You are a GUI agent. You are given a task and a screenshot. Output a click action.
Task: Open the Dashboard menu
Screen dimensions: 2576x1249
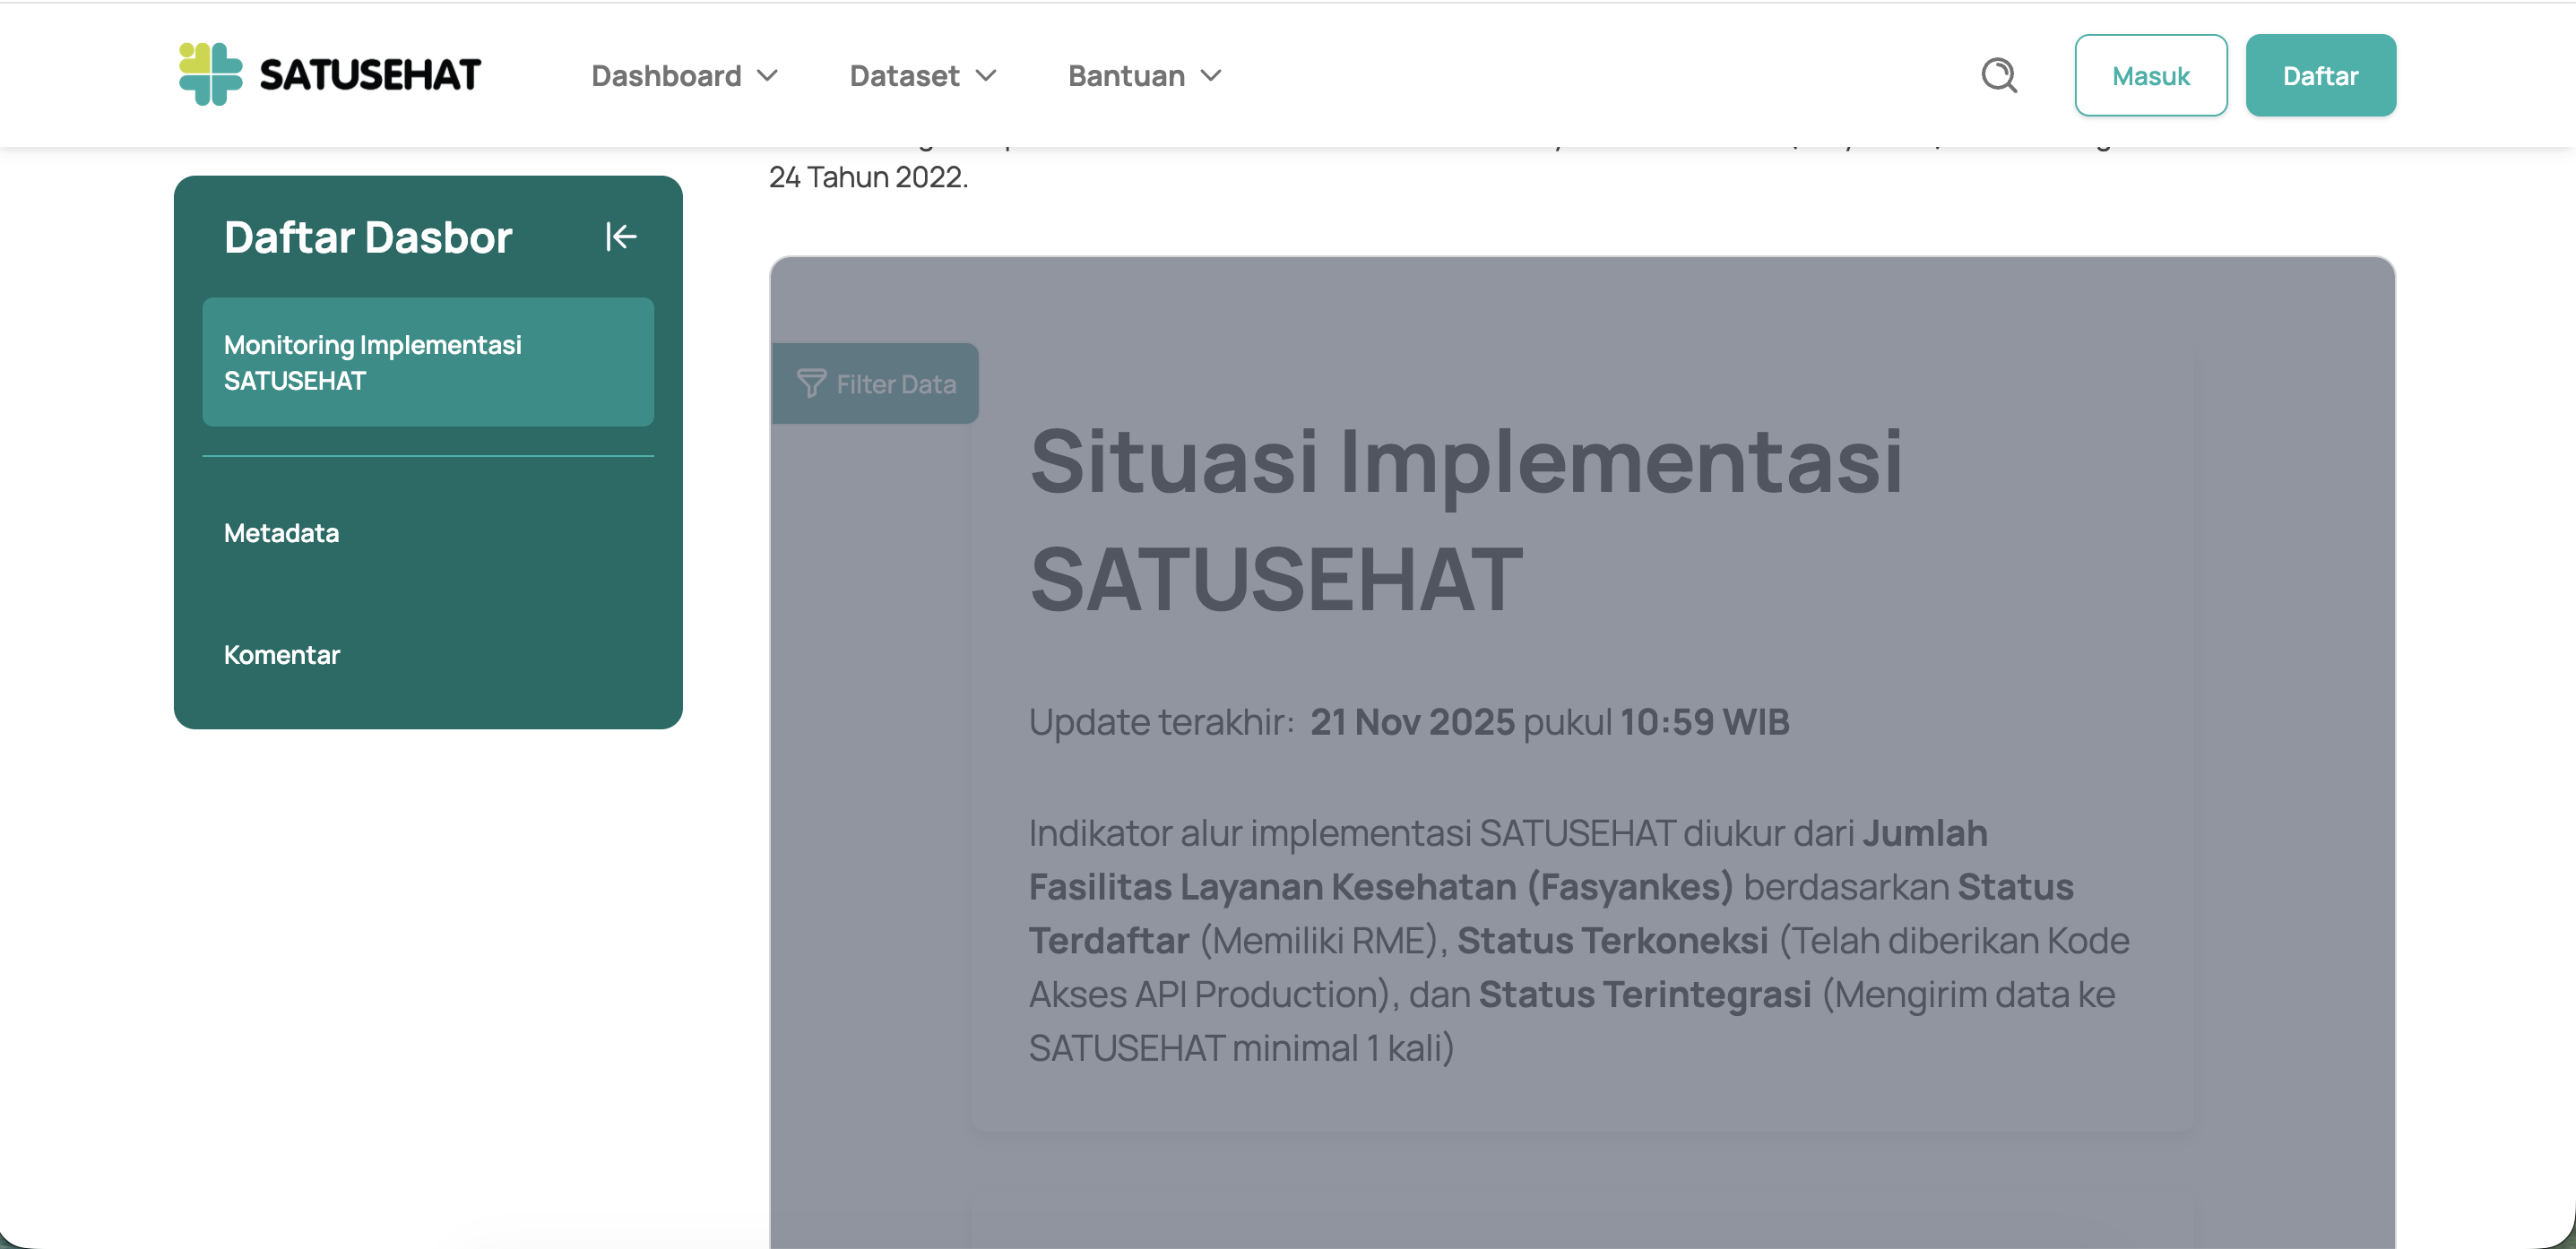[x=666, y=76]
